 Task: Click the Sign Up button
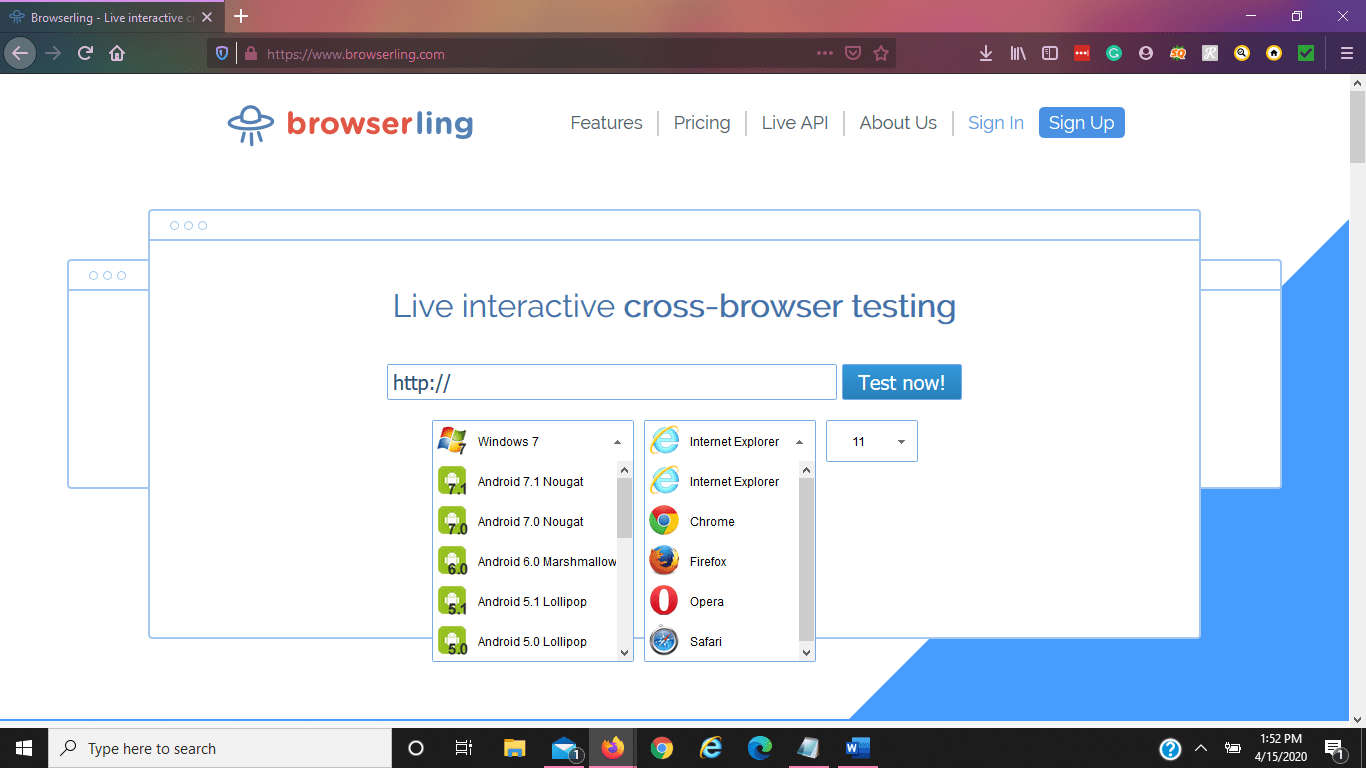(x=1081, y=122)
